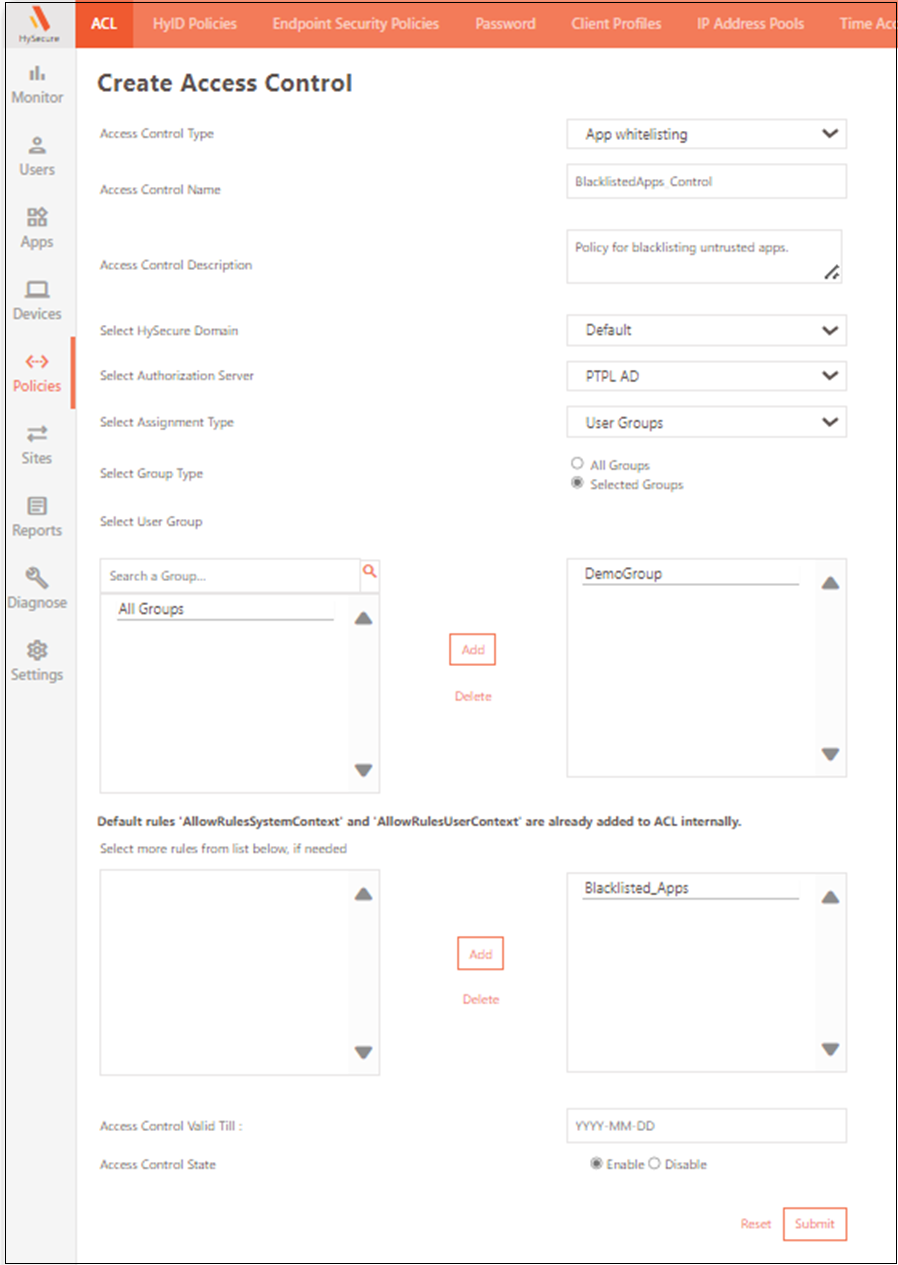Screen dimensions: 898x1265
Task: Click the Reset link
Action: (755, 1224)
